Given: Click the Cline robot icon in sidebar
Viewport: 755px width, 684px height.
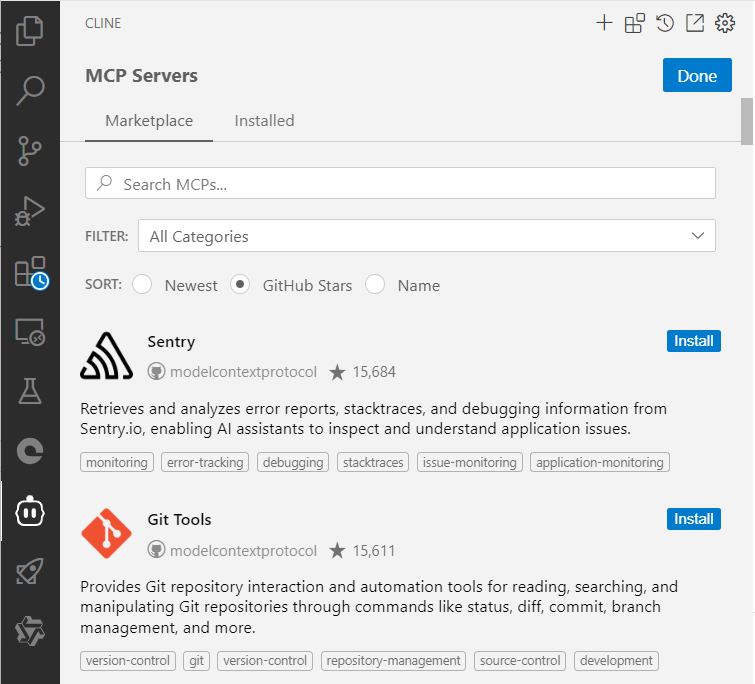Looking at the screenshot, I should pyautogui.click(x=30, y=512).
